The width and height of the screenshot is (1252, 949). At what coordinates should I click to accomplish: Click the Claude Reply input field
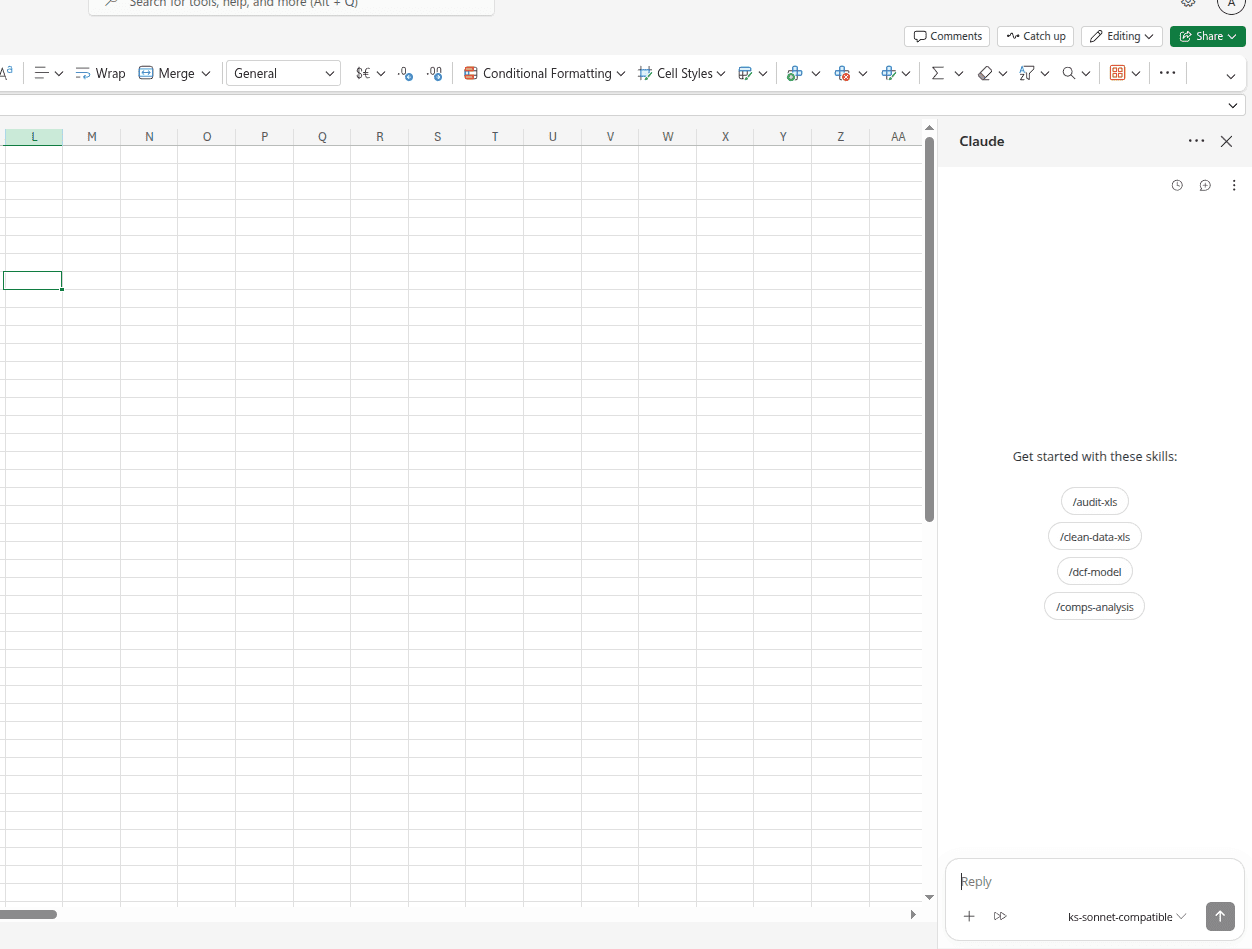pyautogui.click(x=1094, y=881)
